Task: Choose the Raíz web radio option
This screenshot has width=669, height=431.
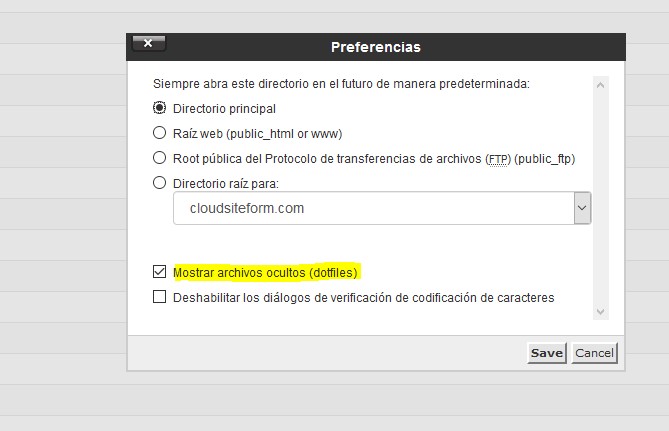Action: pyautogui.click(x=159, y=133)
